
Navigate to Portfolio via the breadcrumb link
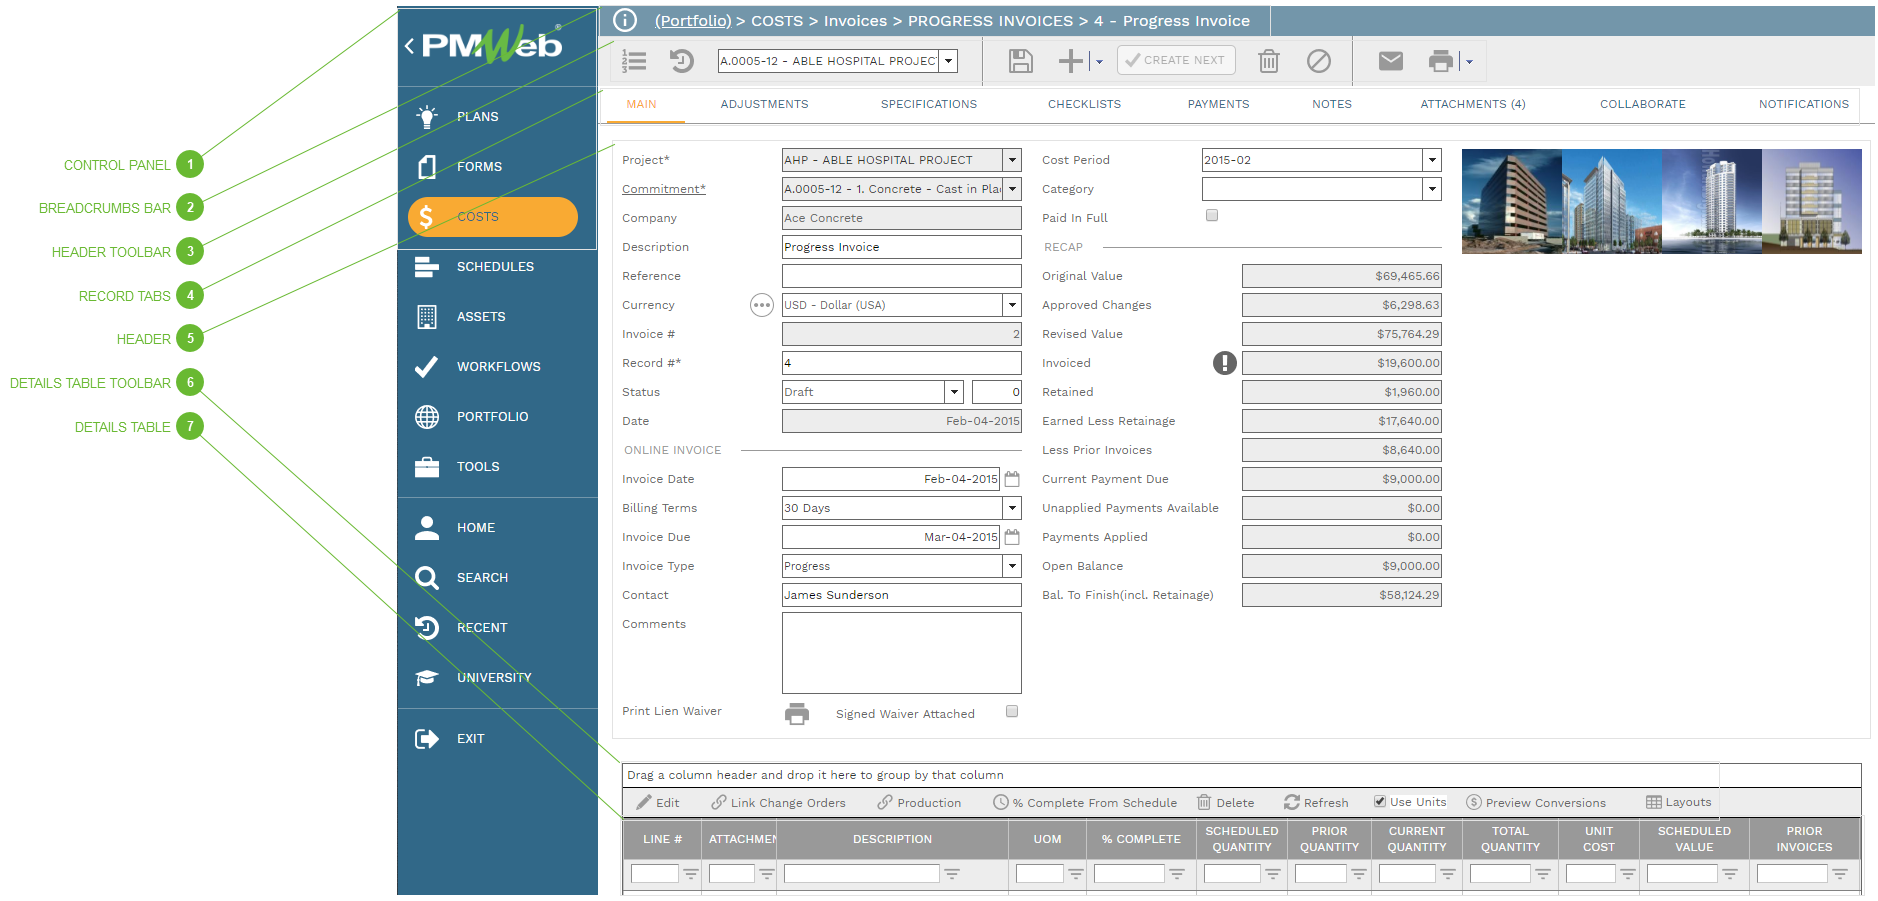692,20
